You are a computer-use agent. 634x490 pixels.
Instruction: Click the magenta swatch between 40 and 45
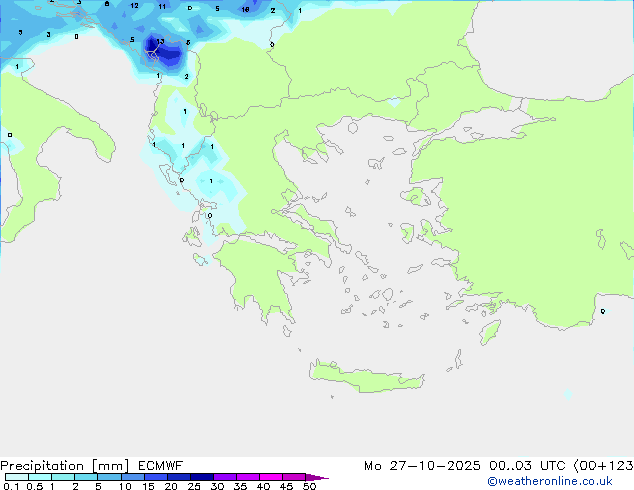click(x=271, y=477)
